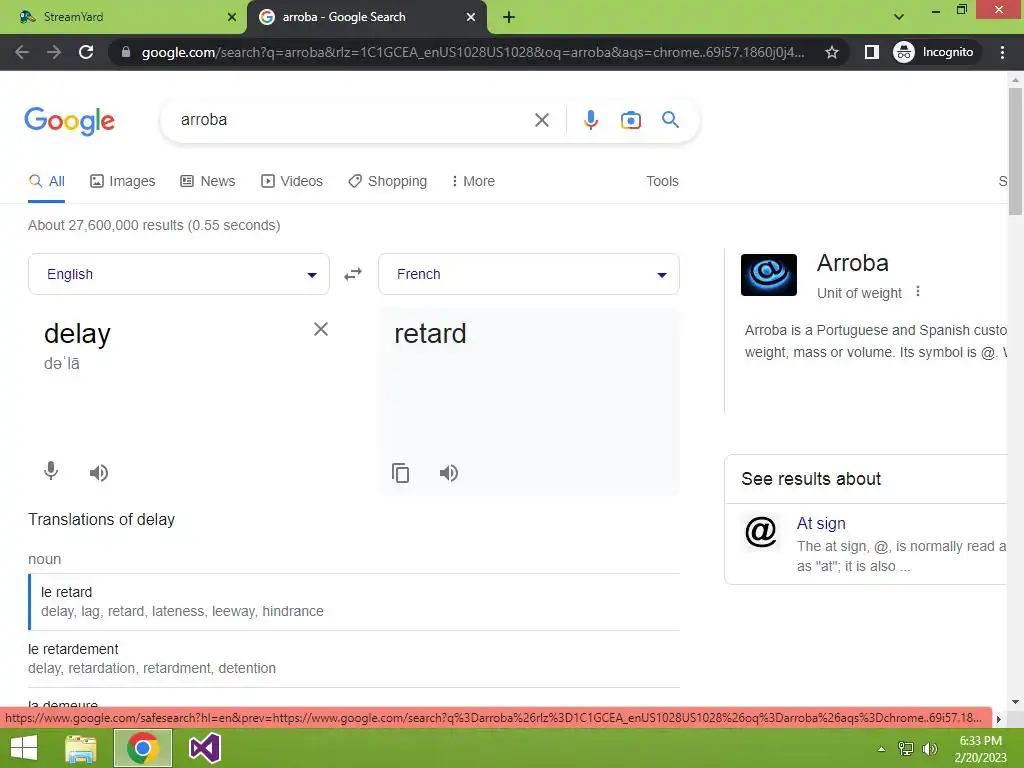Listen to the English word delay
This screenshot has width=1024, height=768.
[99, 472]
